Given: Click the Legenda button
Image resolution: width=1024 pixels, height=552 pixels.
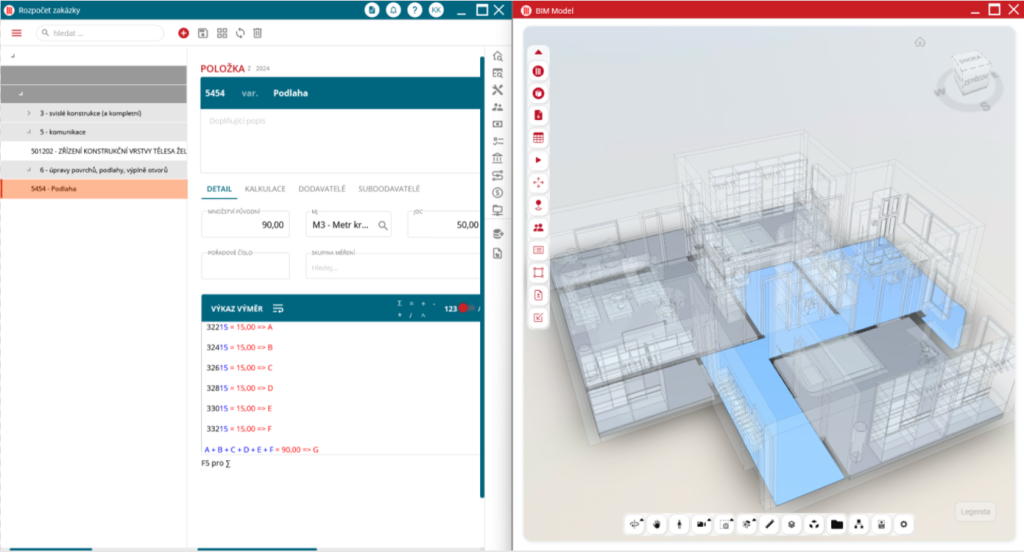Looking at the screenshot, I should click(975, 511).
